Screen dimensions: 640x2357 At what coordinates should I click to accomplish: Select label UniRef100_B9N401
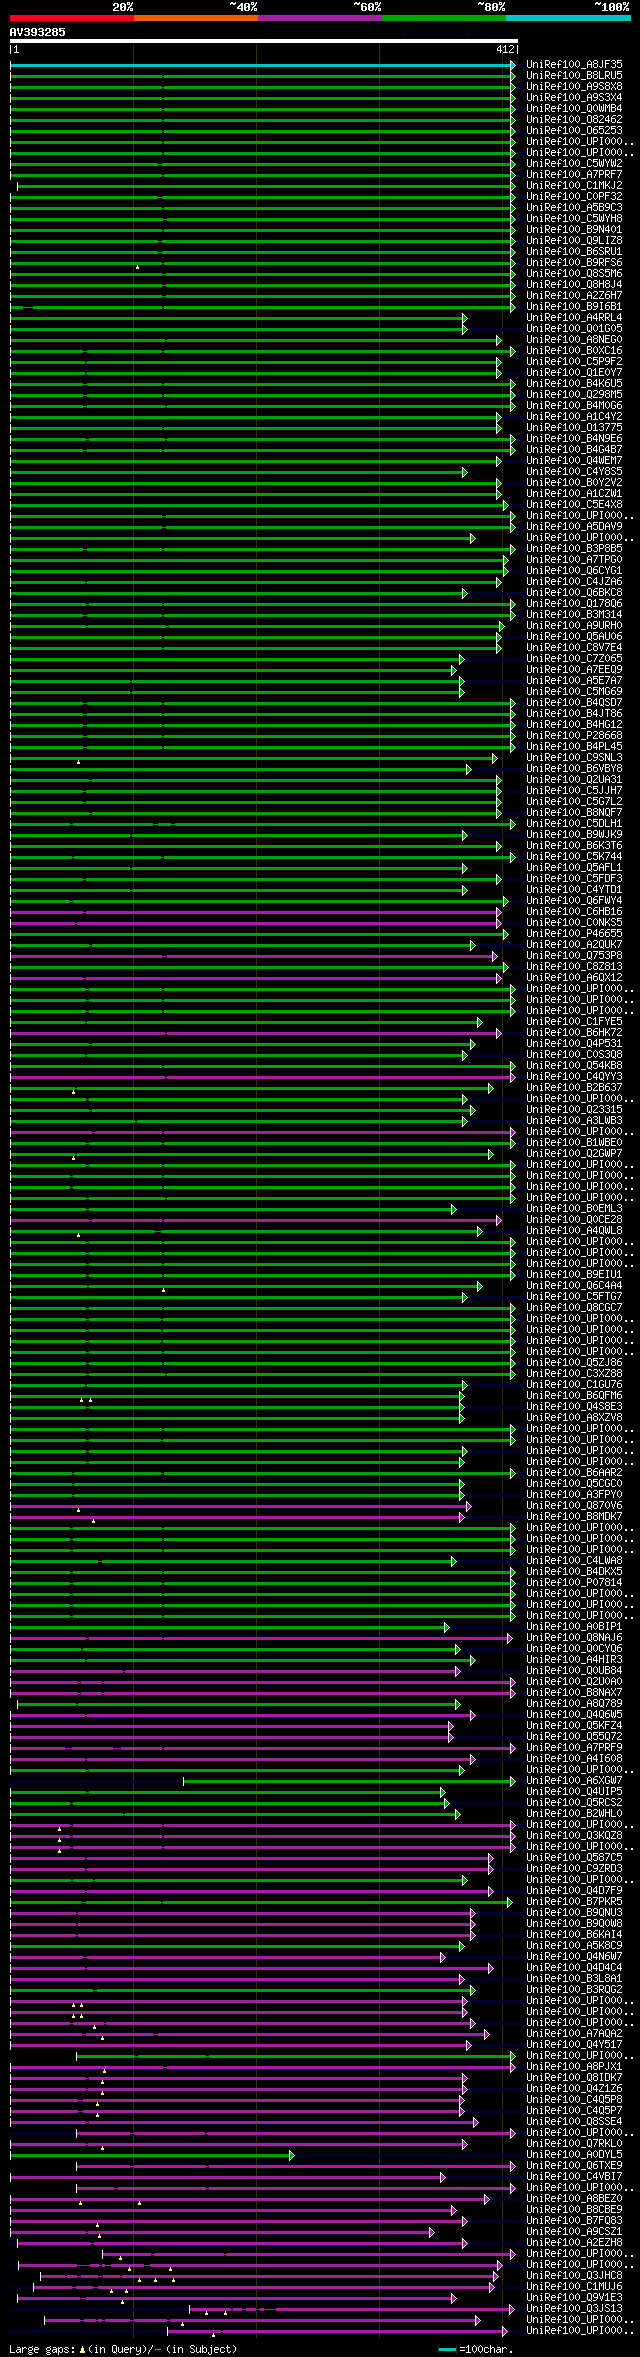(574, 230)
